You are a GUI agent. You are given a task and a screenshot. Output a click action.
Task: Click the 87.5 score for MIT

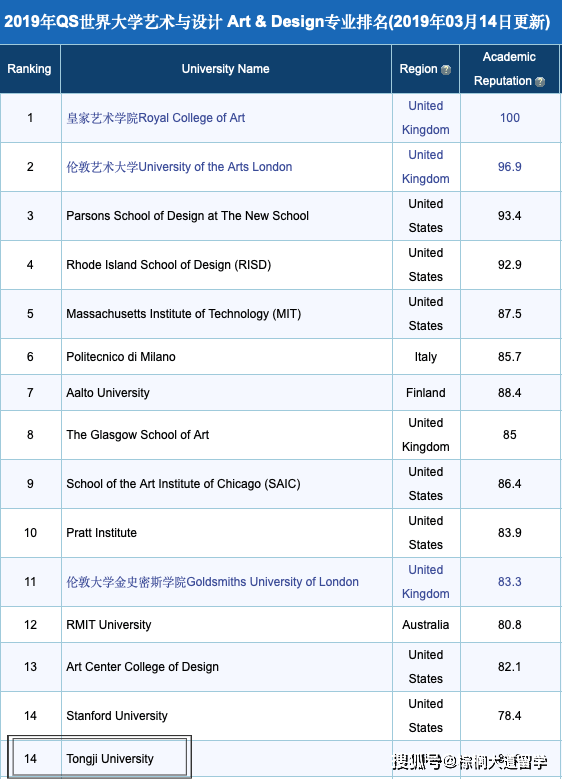[x=509, y=314]
